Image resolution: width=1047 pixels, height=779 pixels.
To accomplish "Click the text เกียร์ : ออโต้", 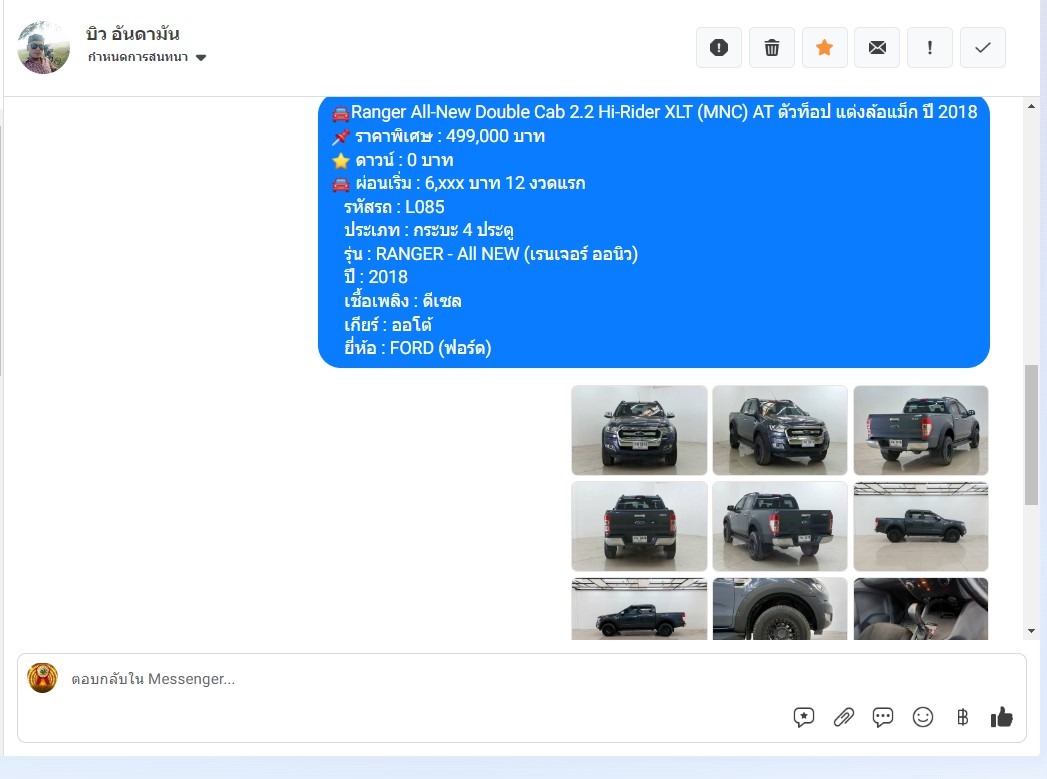I will (388, 325).
